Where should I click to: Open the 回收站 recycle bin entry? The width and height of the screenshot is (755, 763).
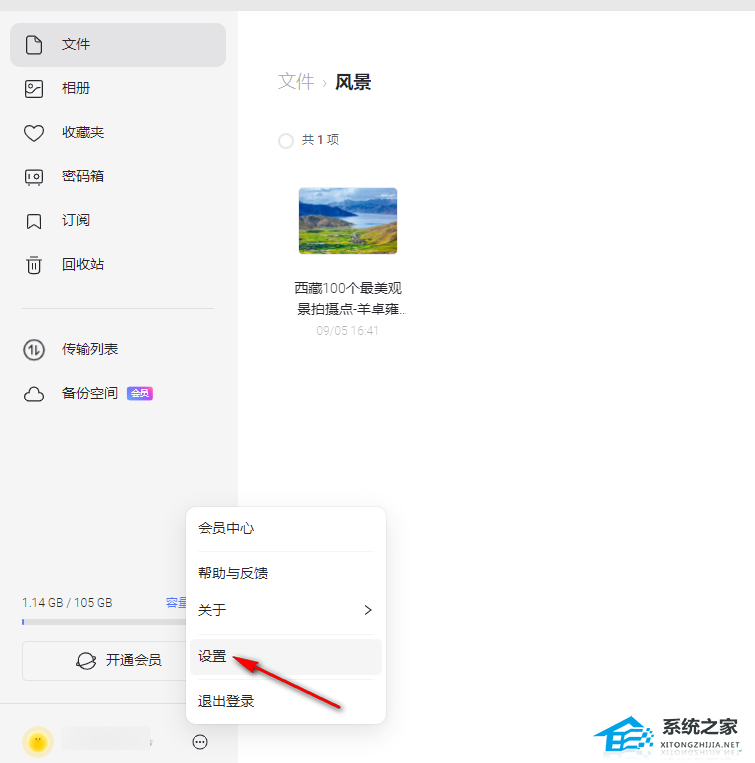[118, 265]
